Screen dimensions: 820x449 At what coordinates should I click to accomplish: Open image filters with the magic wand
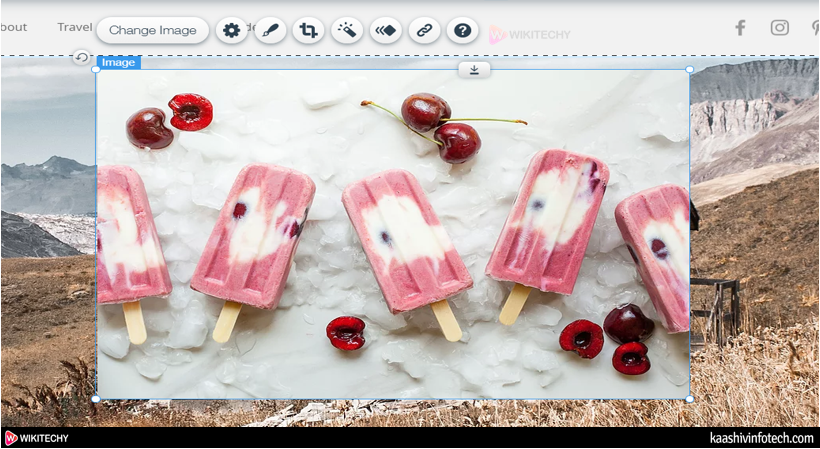click(347, 30)
